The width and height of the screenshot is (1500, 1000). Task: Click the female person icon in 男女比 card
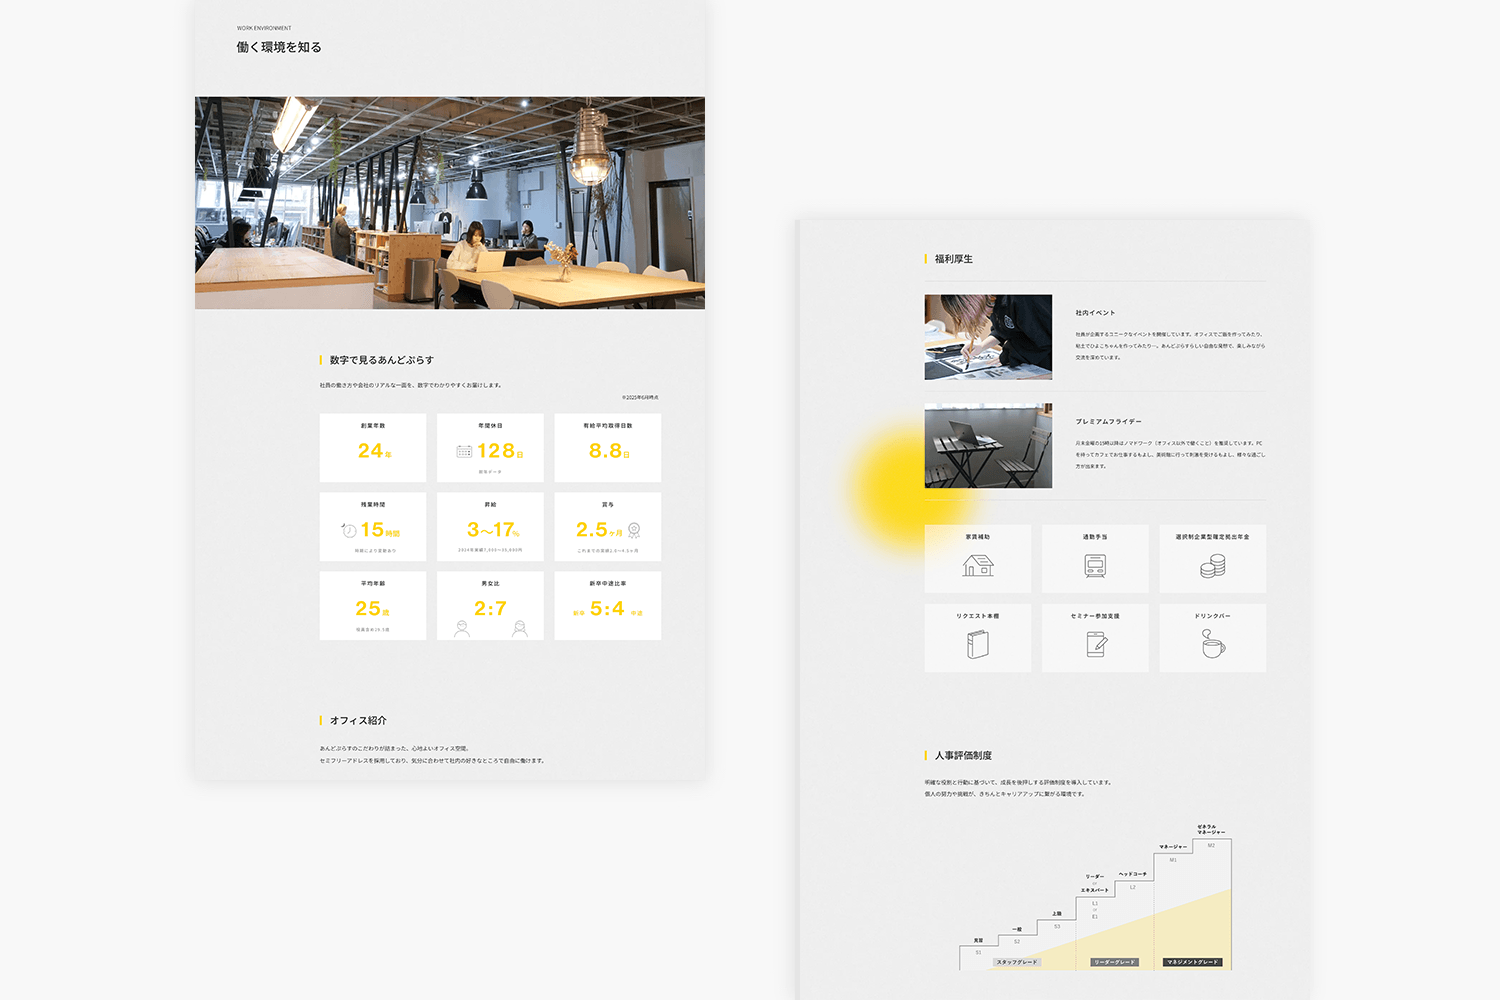pyautogui.click(x=520, y=628)
